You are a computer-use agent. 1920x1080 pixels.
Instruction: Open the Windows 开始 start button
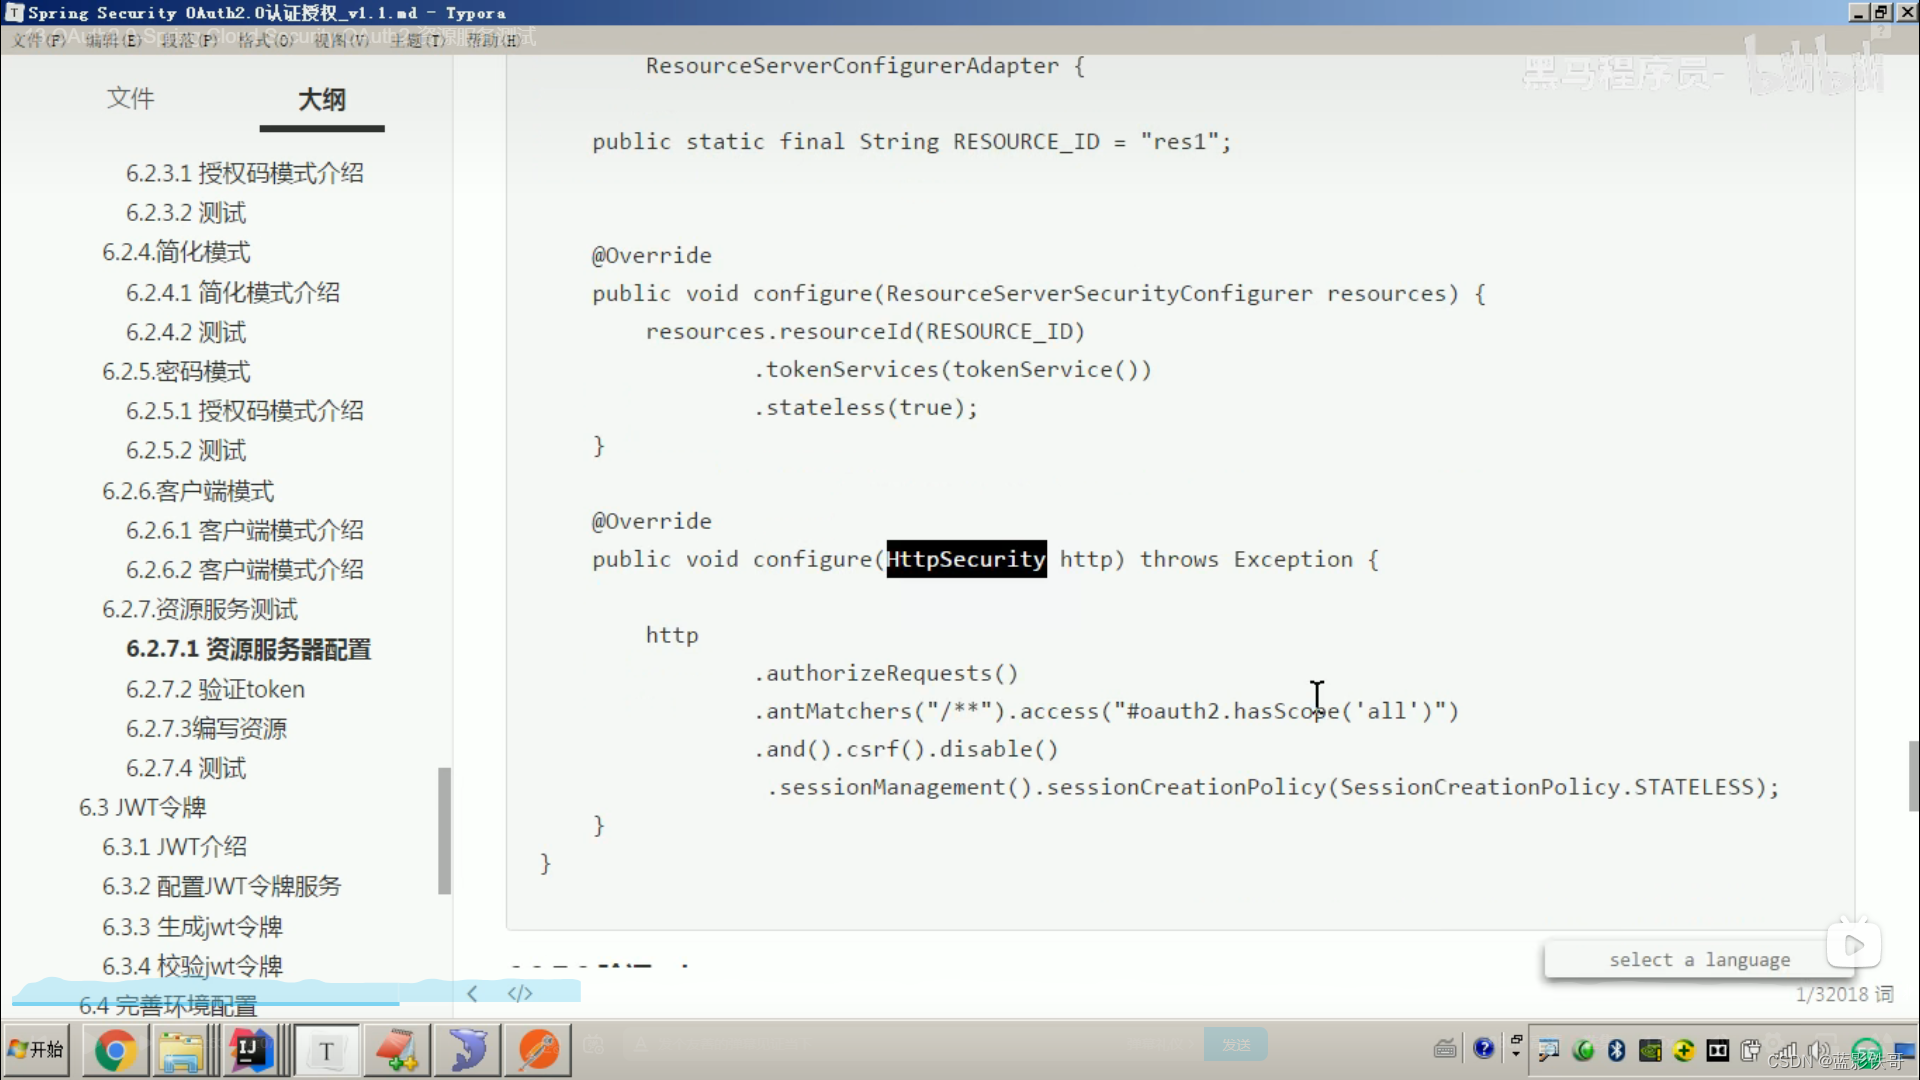(36, 1049)
